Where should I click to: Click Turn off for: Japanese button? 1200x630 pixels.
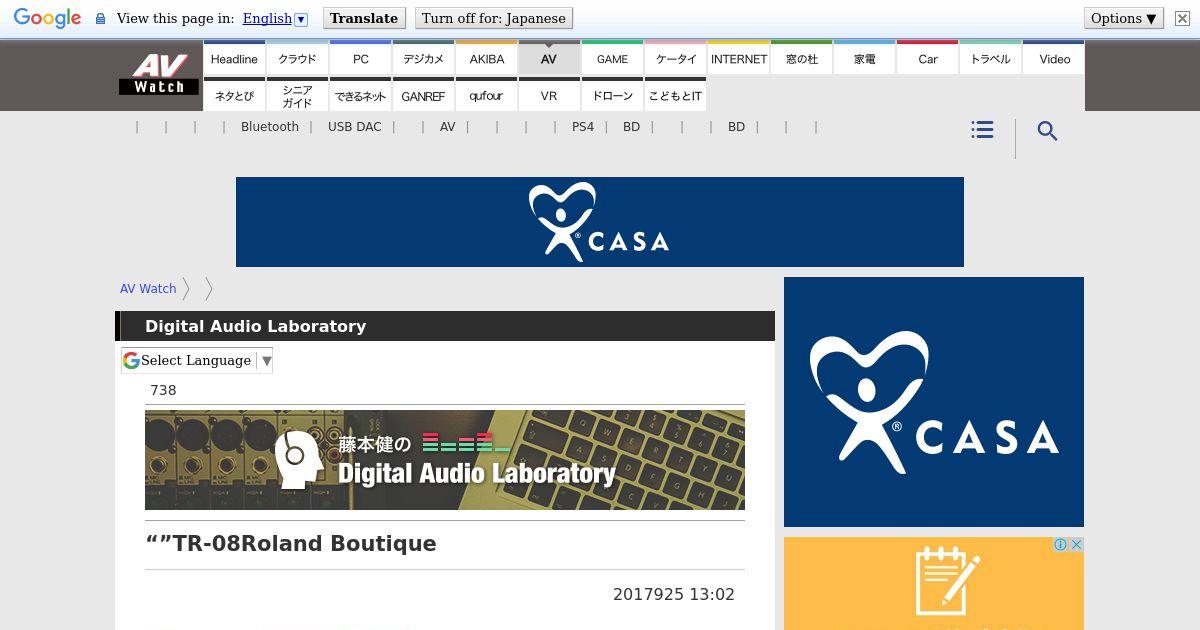494,18
